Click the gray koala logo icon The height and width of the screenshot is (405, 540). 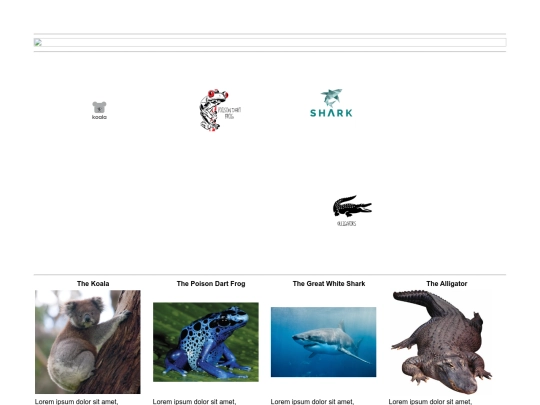pos(99,111)
